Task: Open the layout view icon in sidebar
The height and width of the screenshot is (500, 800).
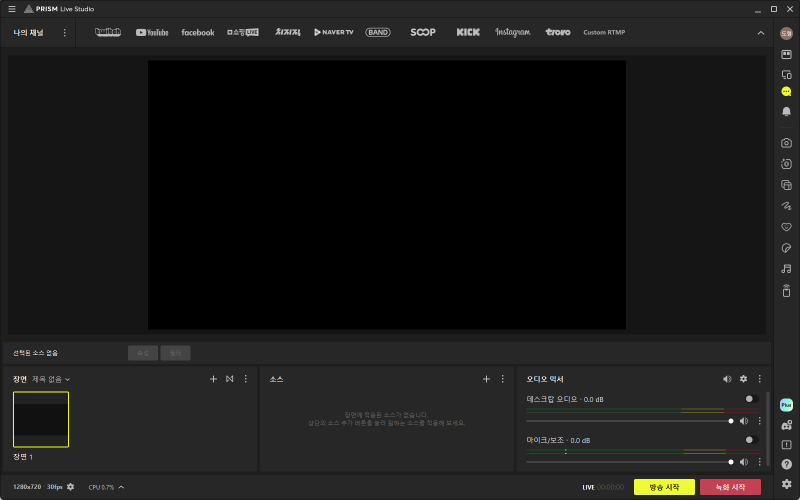Action: pyautogui.click(x=786, y=54)
